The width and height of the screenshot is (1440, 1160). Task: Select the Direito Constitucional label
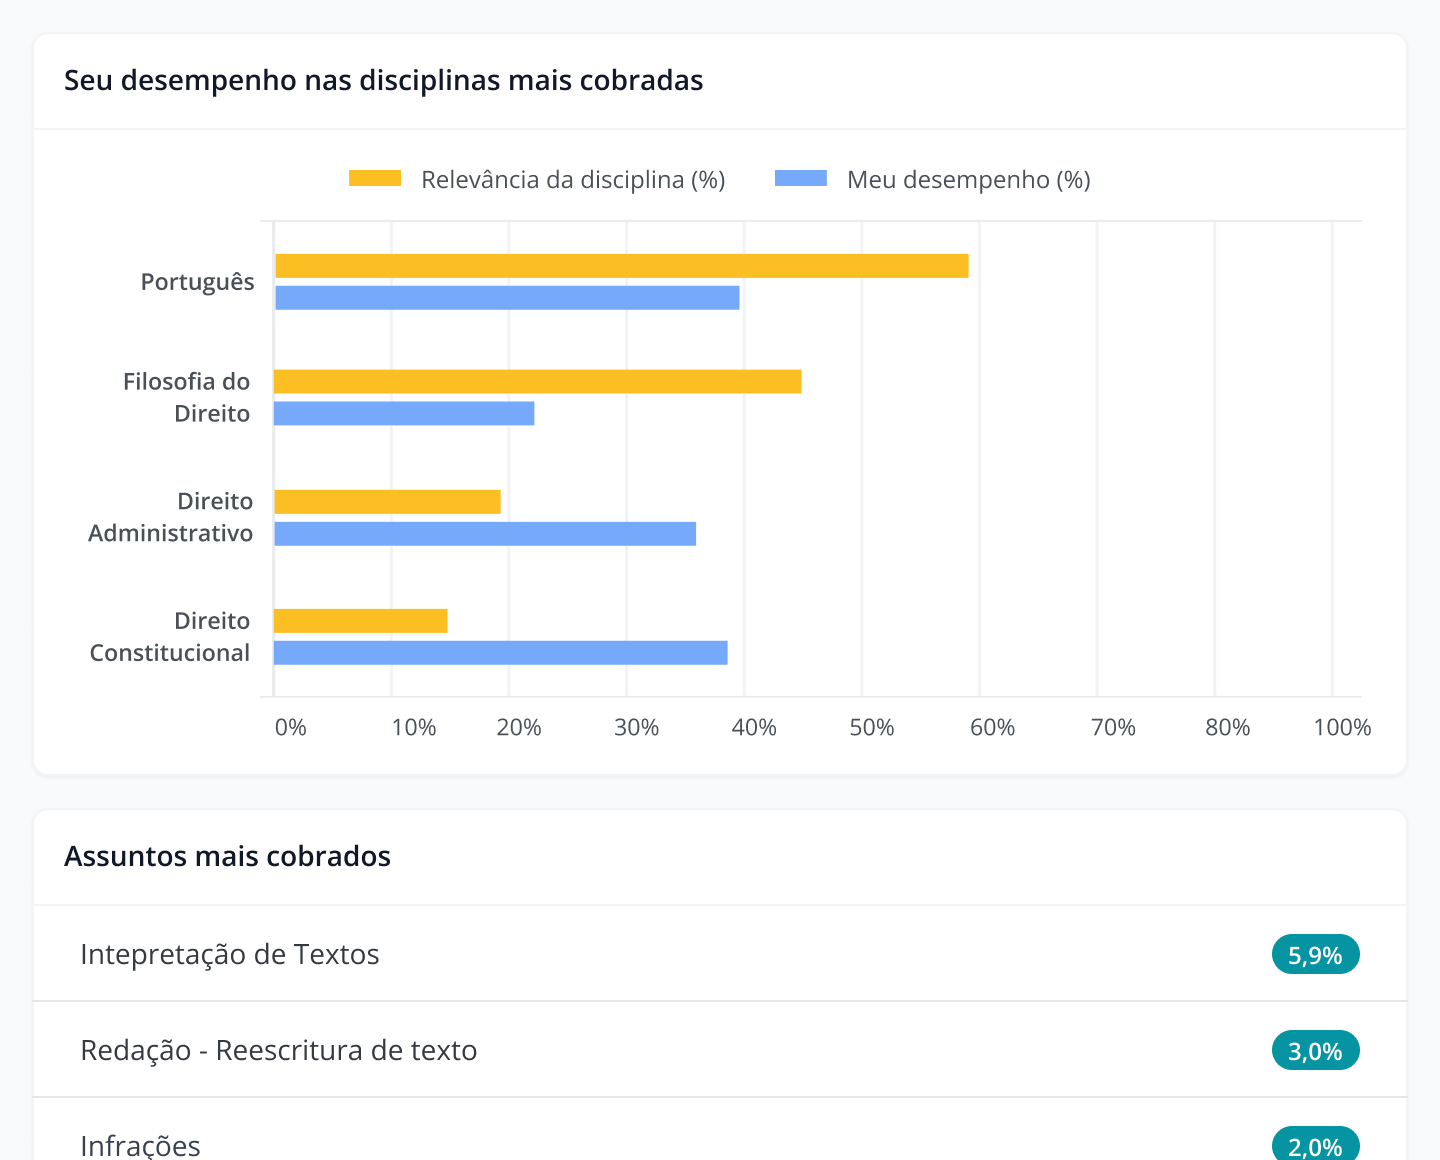[x=170, y=636]
